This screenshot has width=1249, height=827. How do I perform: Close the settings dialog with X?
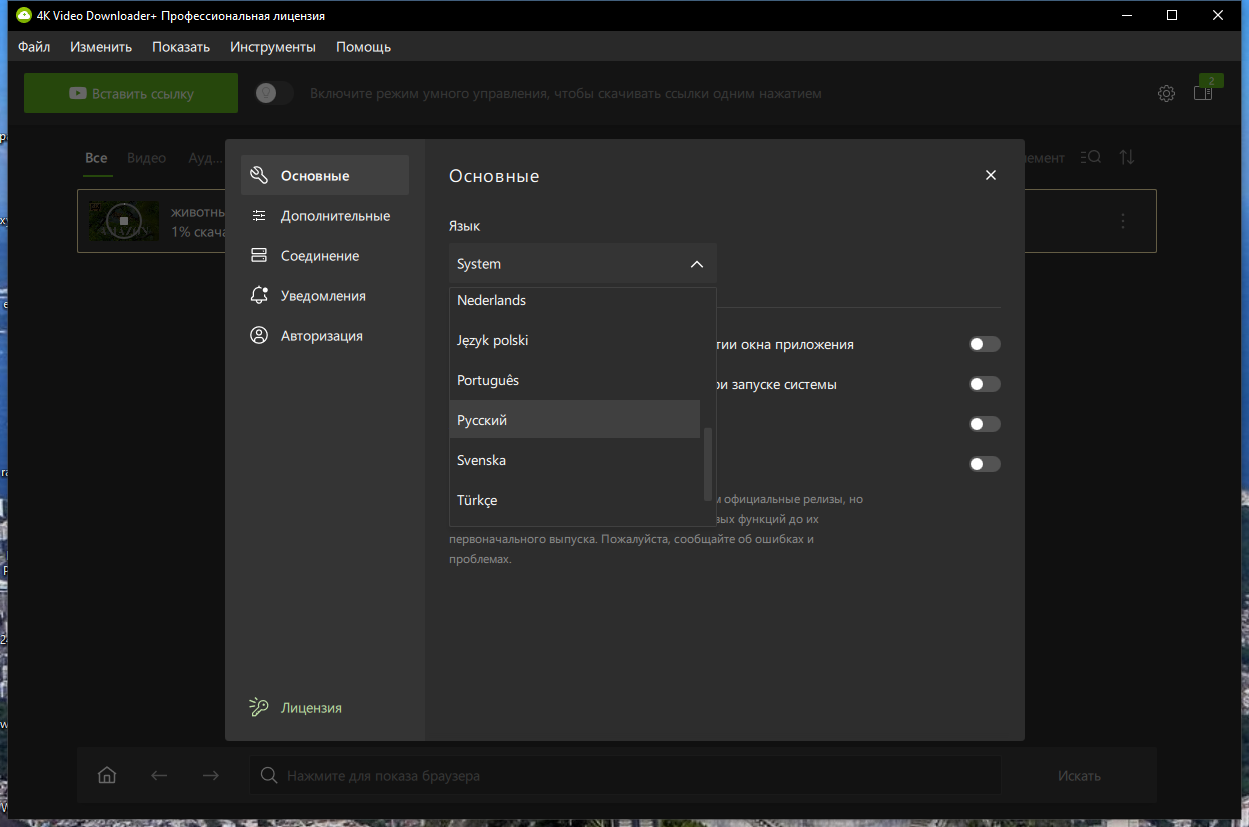coord(991,175)
